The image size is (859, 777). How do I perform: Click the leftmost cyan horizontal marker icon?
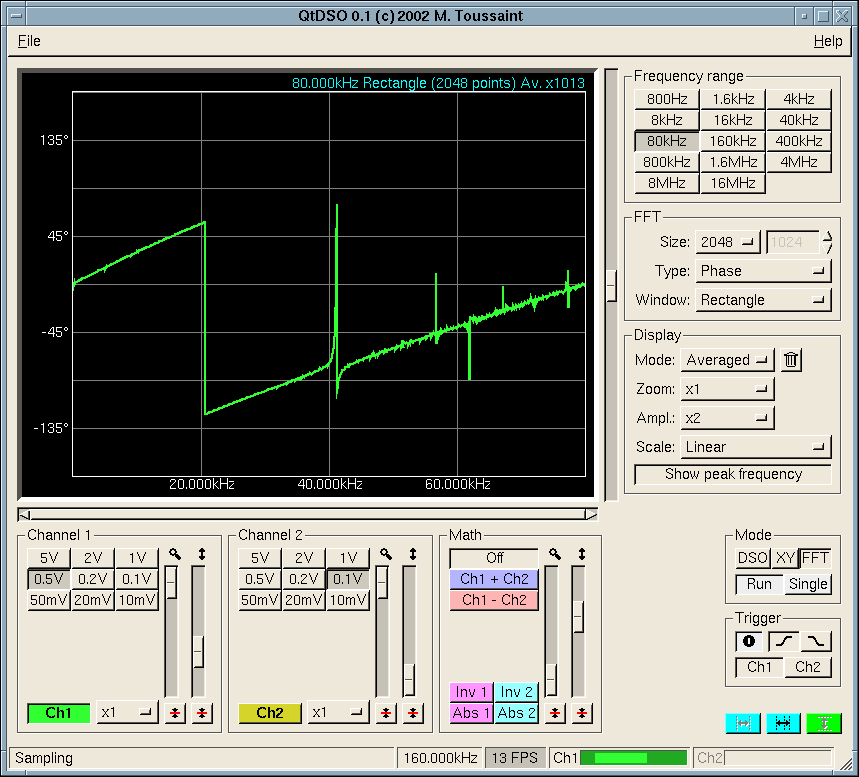pyautogui.click(x=743, y=723)
